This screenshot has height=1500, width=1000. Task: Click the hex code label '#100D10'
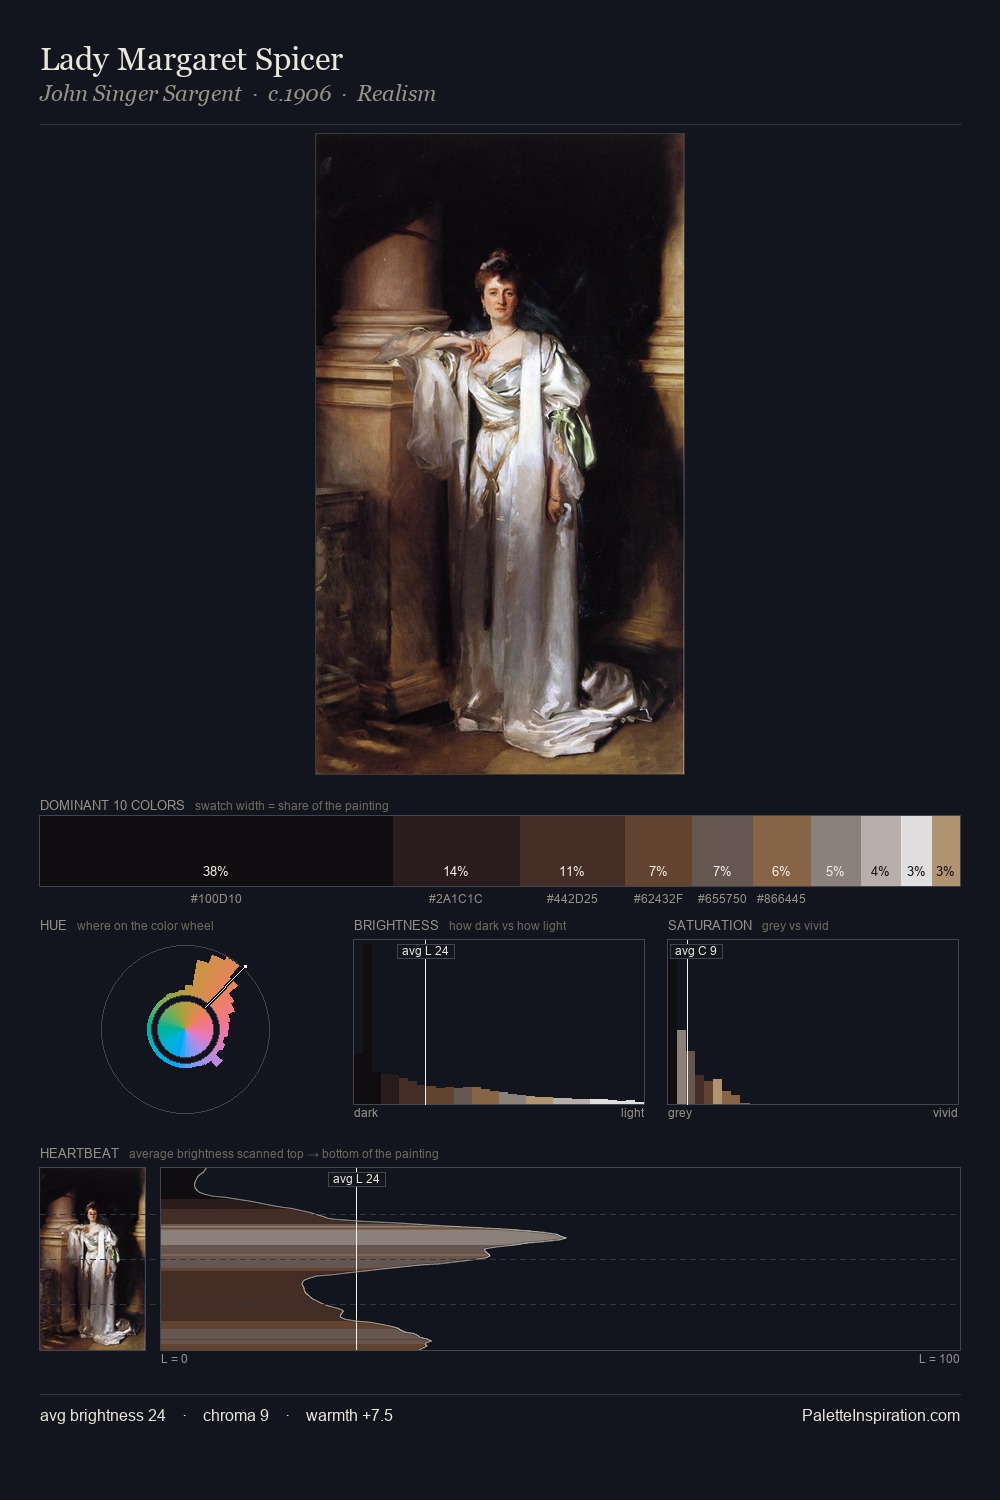click(216, 899)
